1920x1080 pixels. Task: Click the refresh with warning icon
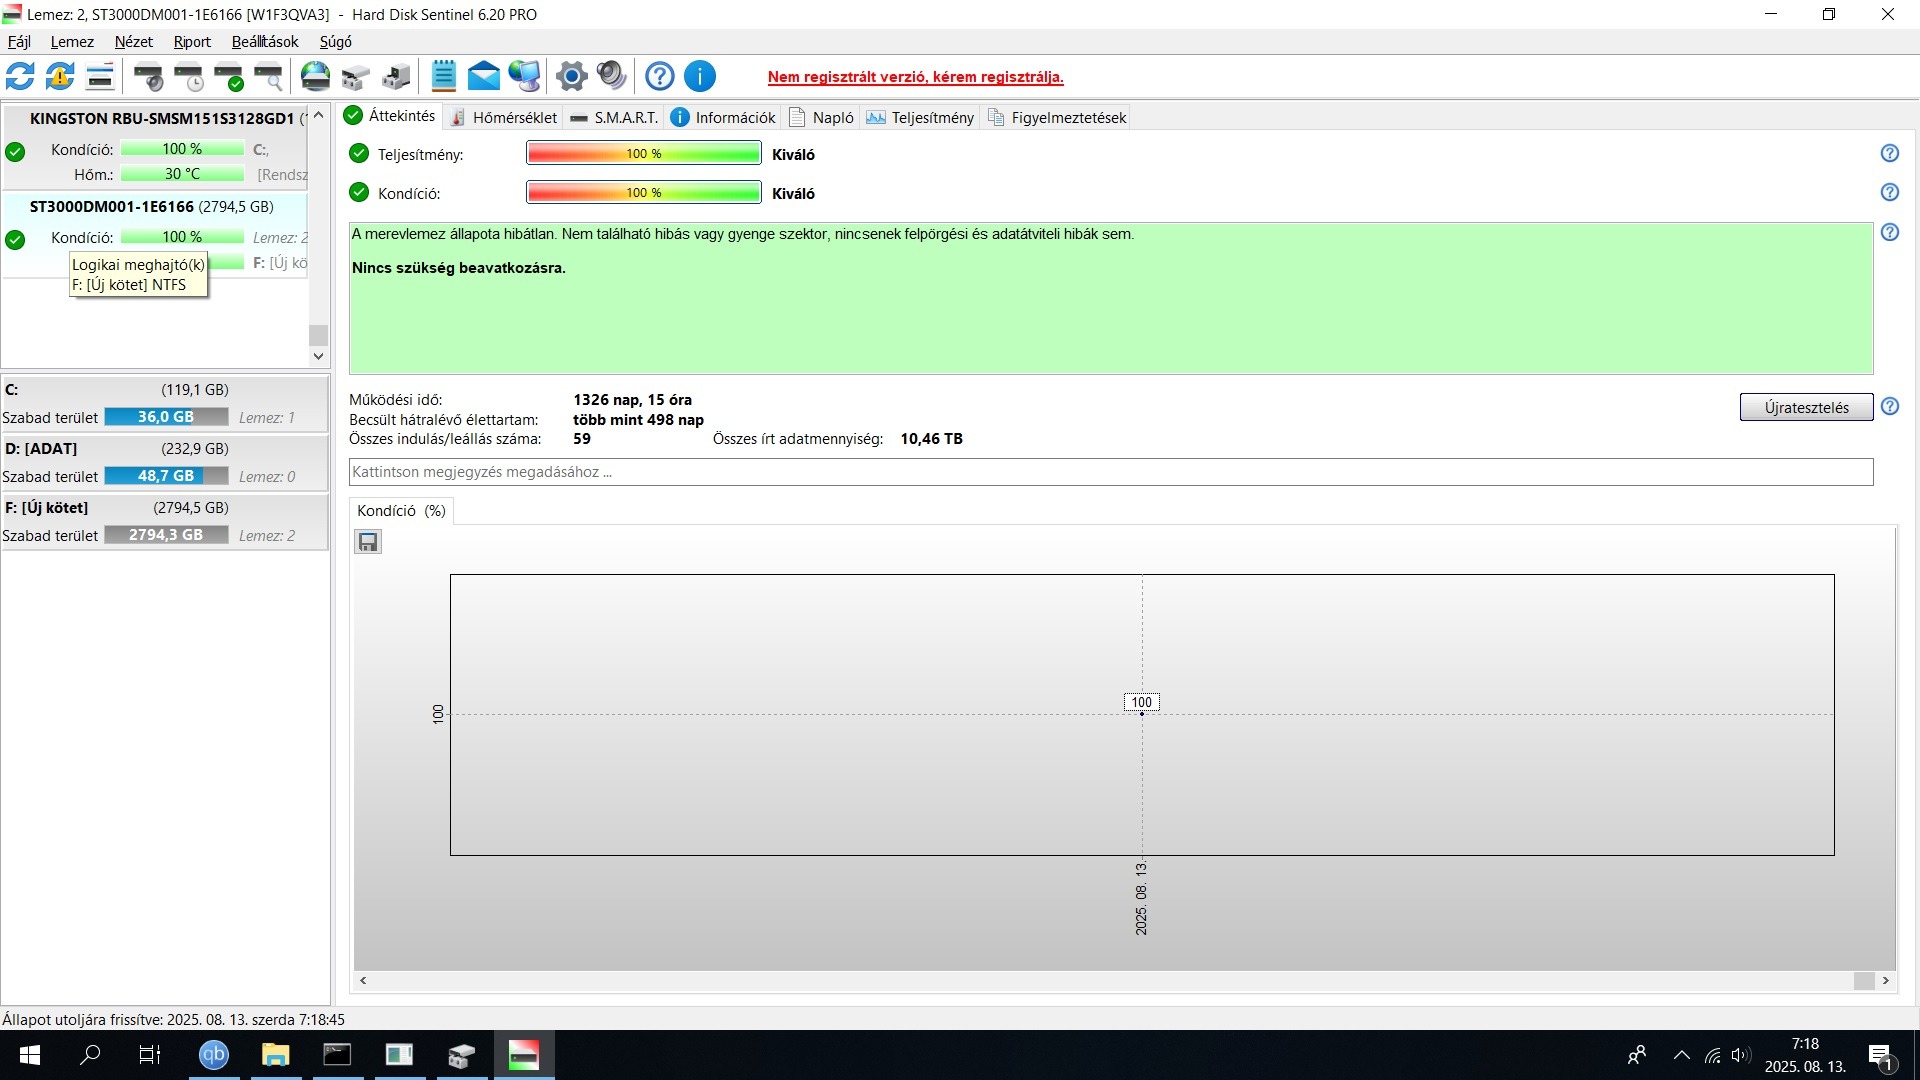[x=60, y=76]
